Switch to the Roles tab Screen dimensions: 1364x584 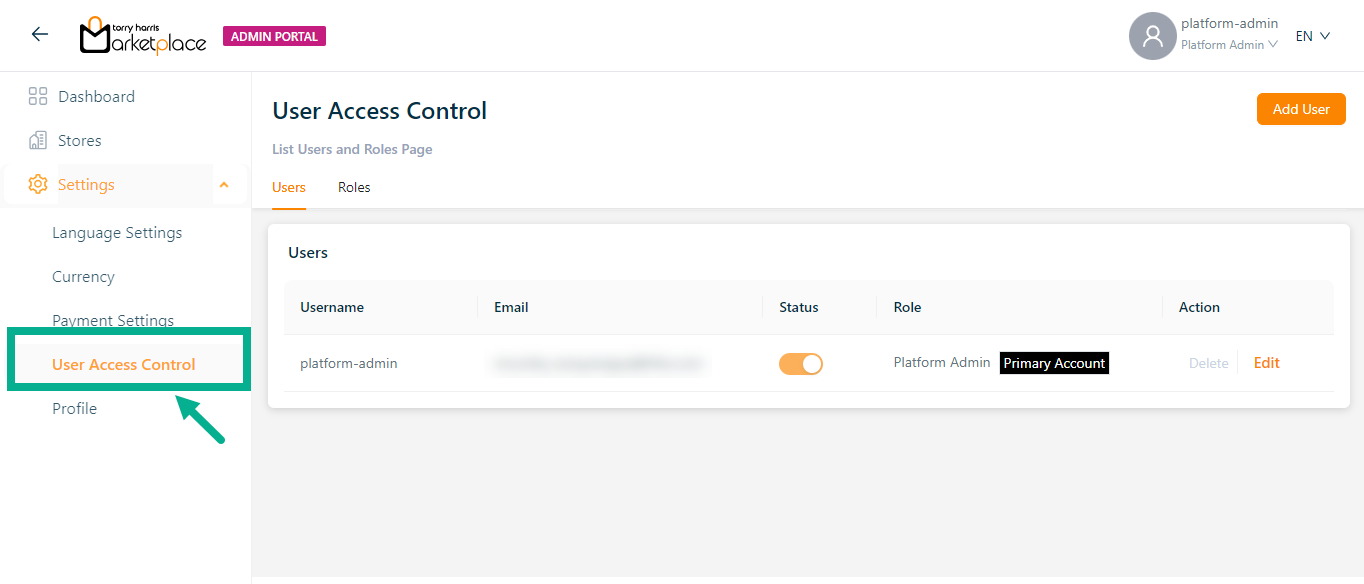click(x=354, y=187)
